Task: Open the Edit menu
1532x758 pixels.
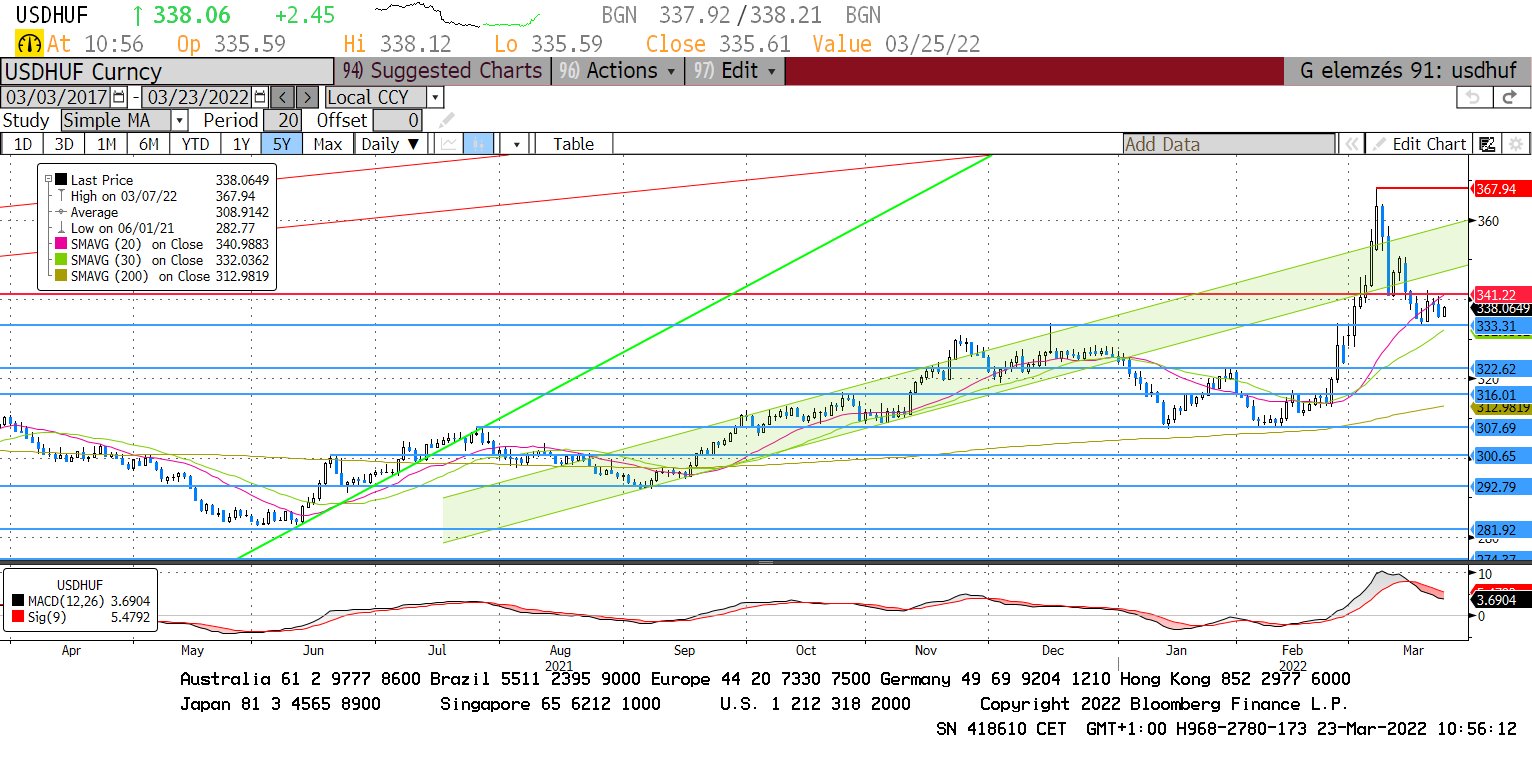Action: click(x=737, y=71)
